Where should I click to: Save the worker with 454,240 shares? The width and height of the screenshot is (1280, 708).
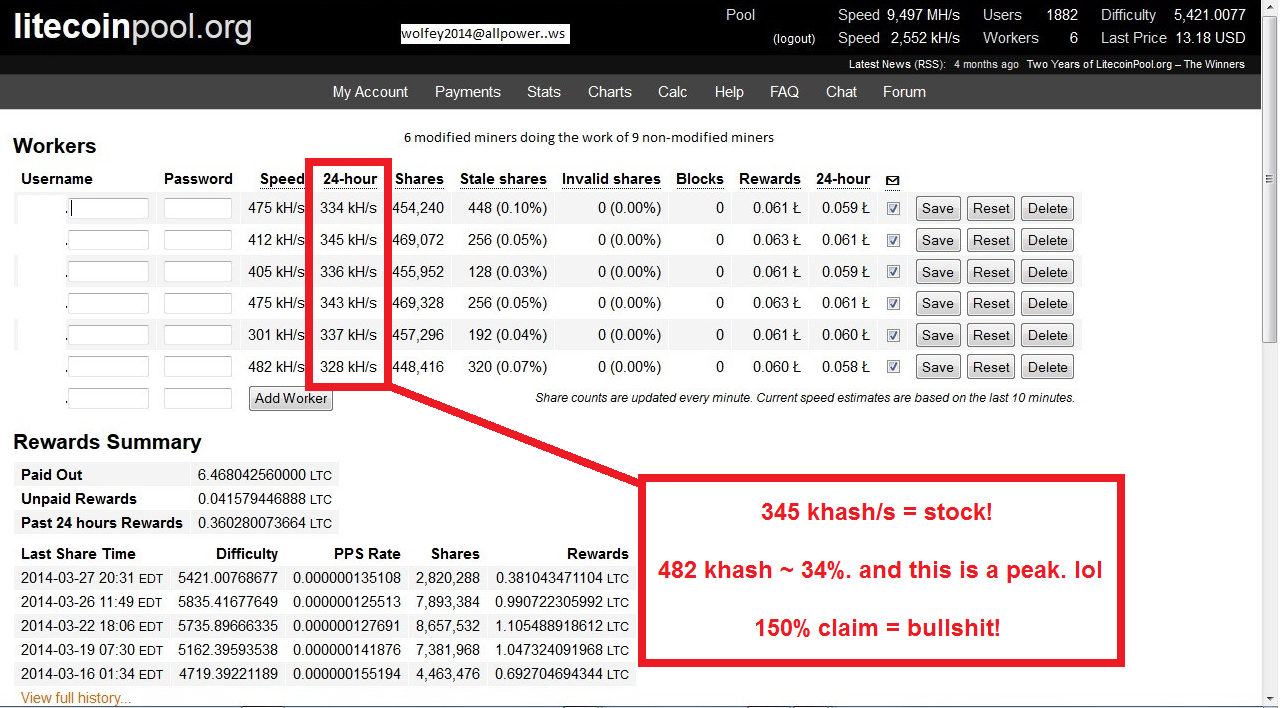[x=938, y=209]
